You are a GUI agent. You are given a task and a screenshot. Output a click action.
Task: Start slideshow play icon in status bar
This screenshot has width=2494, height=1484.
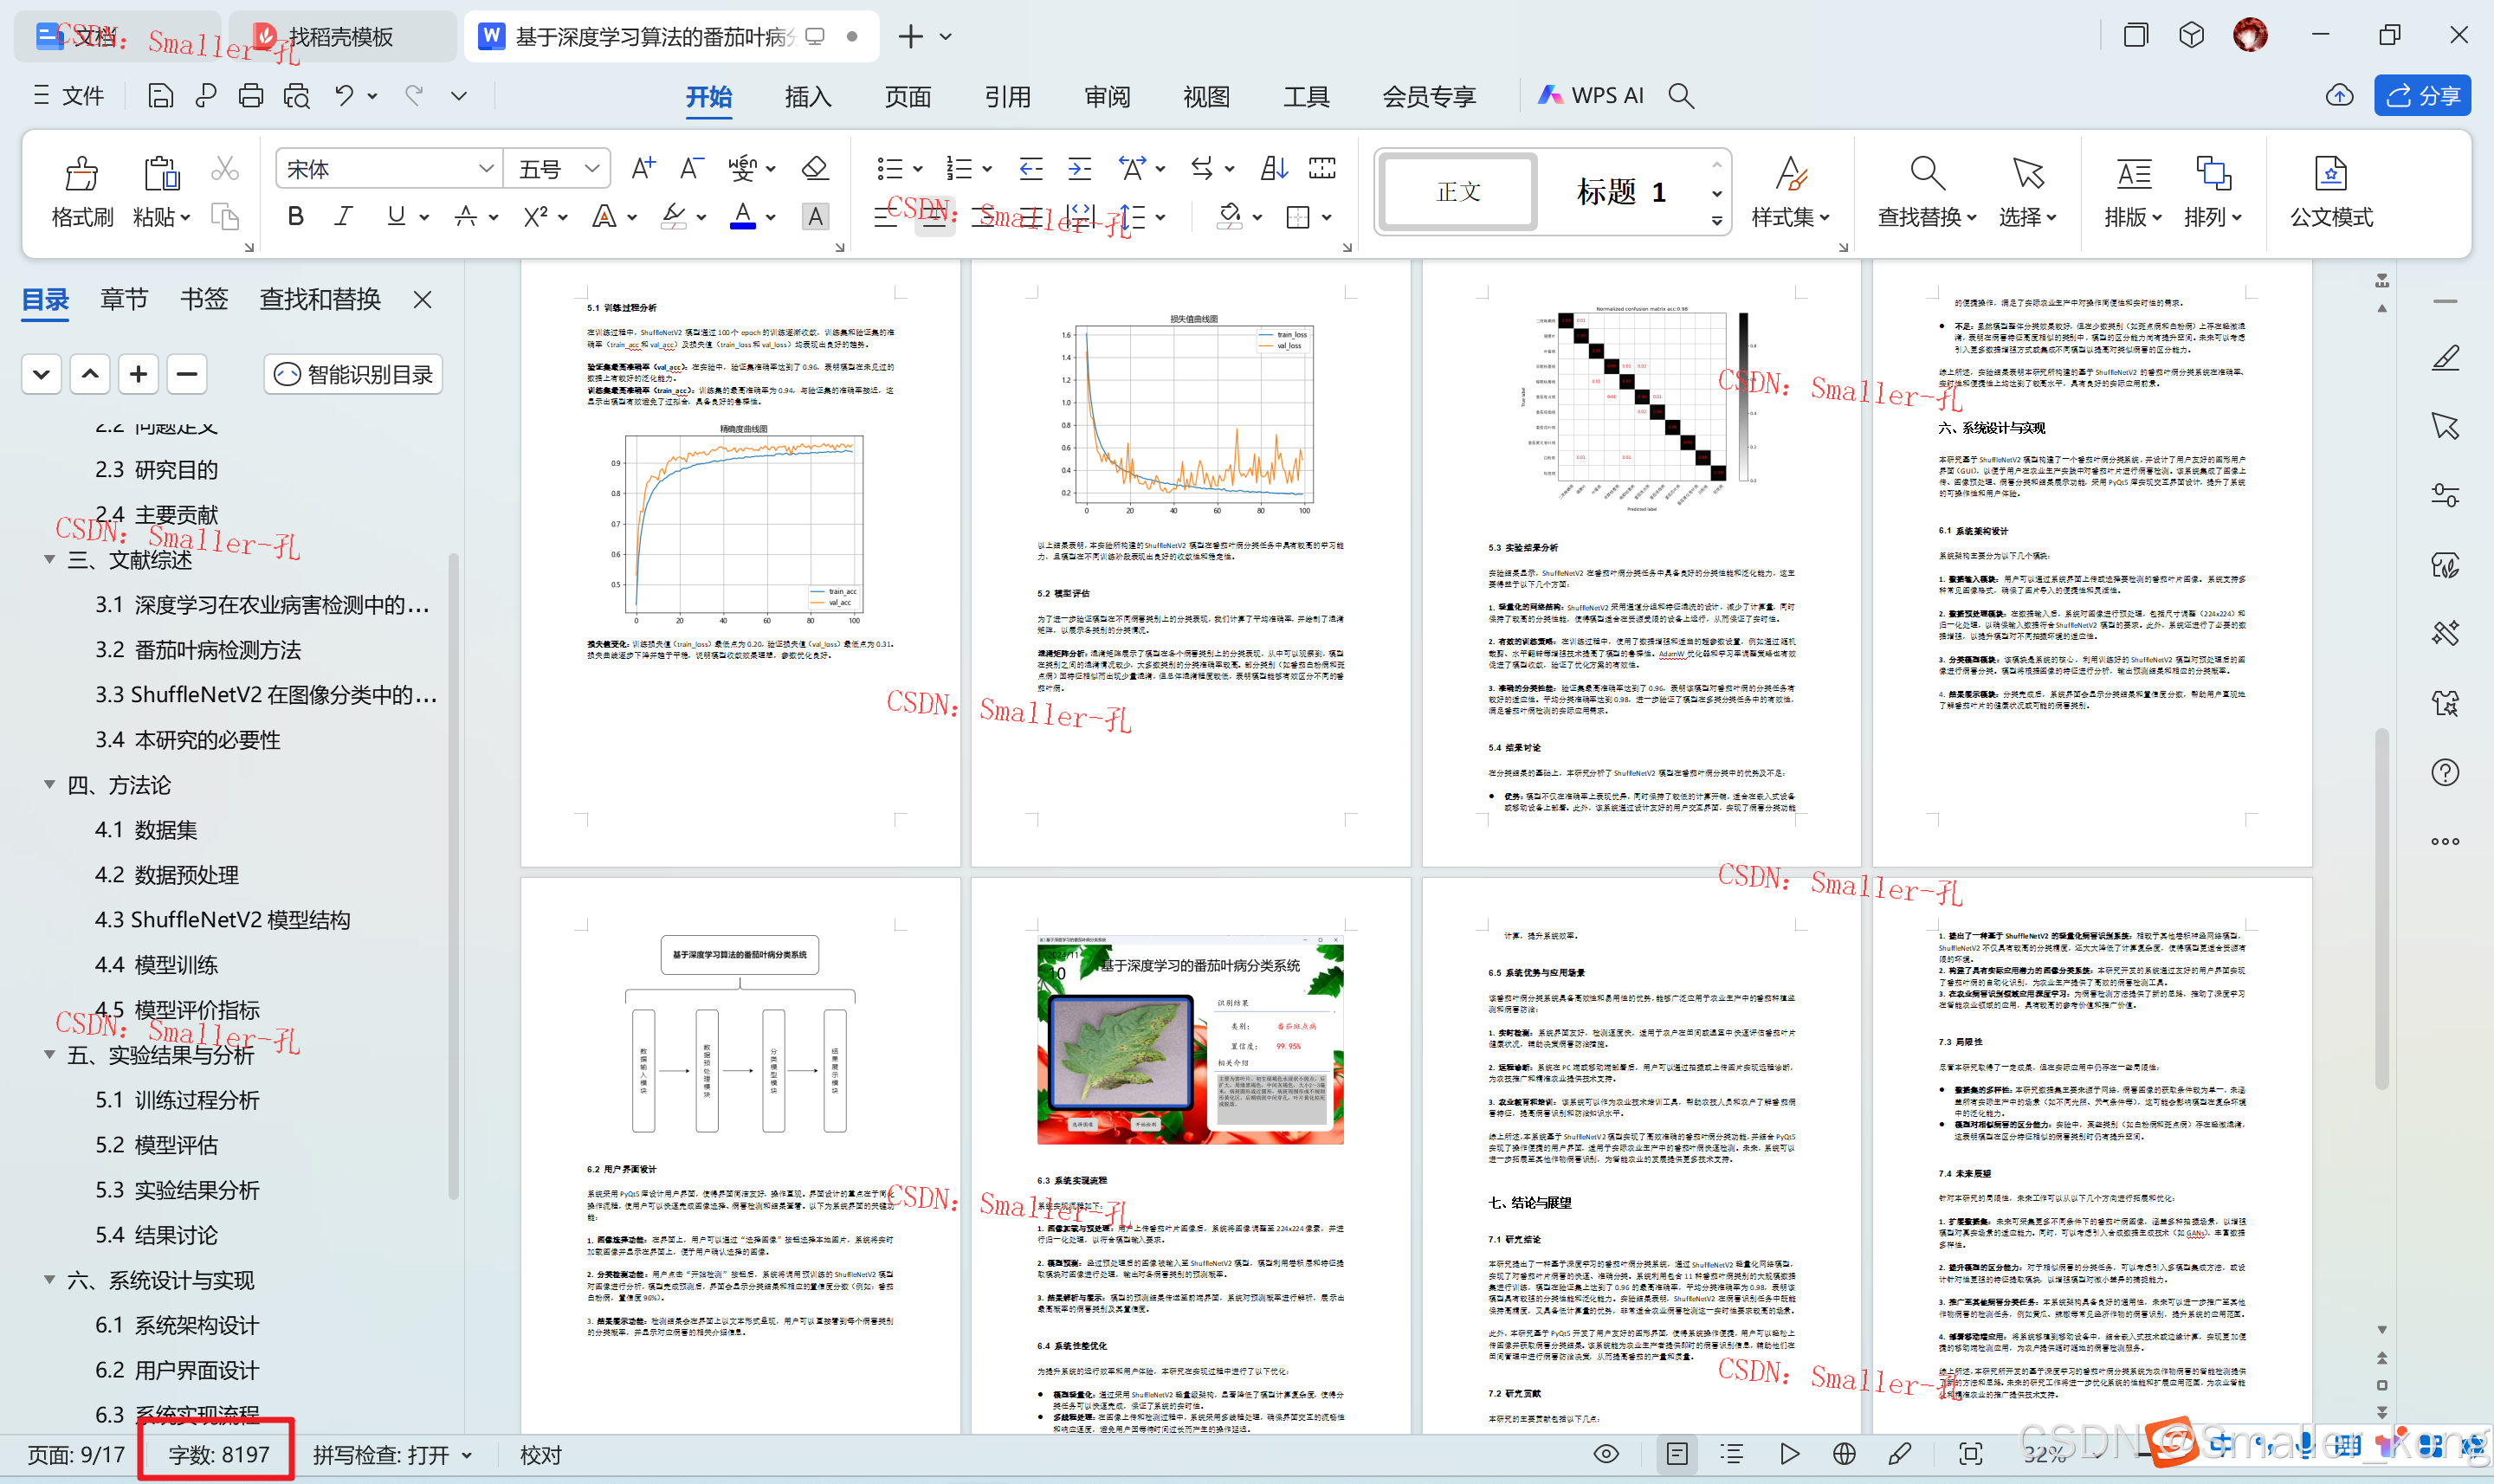tap(1789, 1454)
